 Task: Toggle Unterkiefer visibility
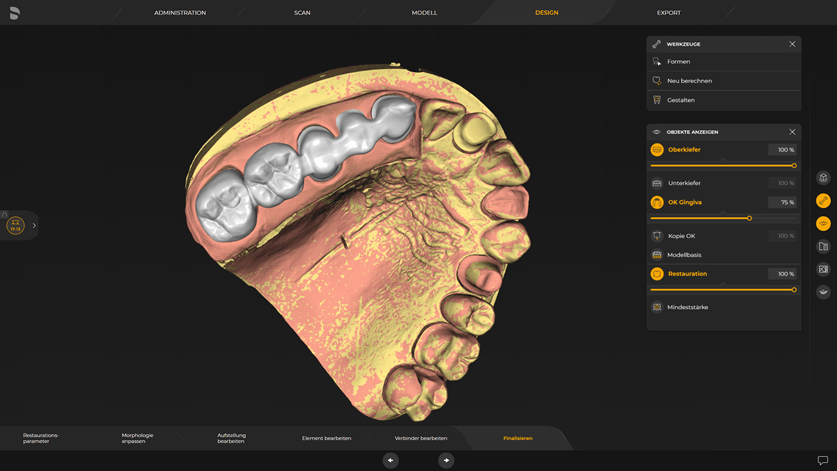point(657,183)
